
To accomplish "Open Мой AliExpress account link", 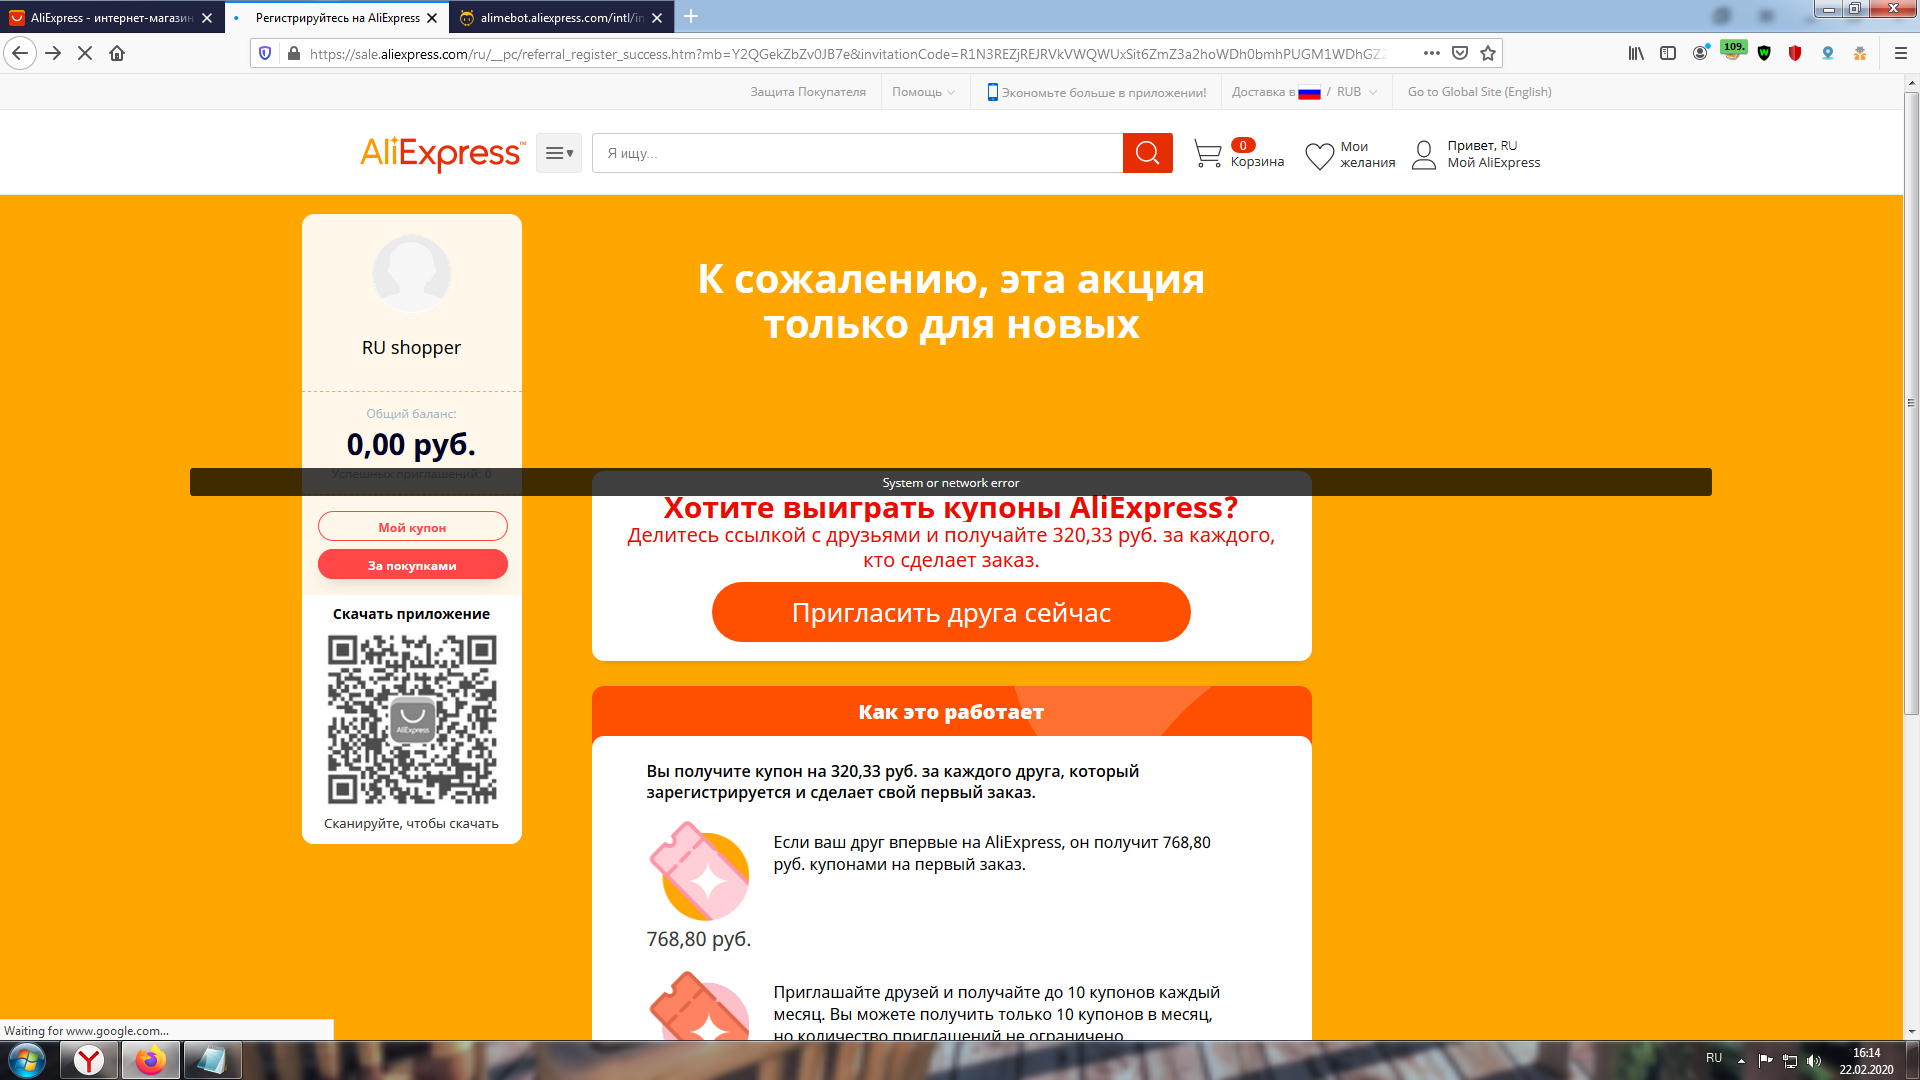I will (1494, 163).
